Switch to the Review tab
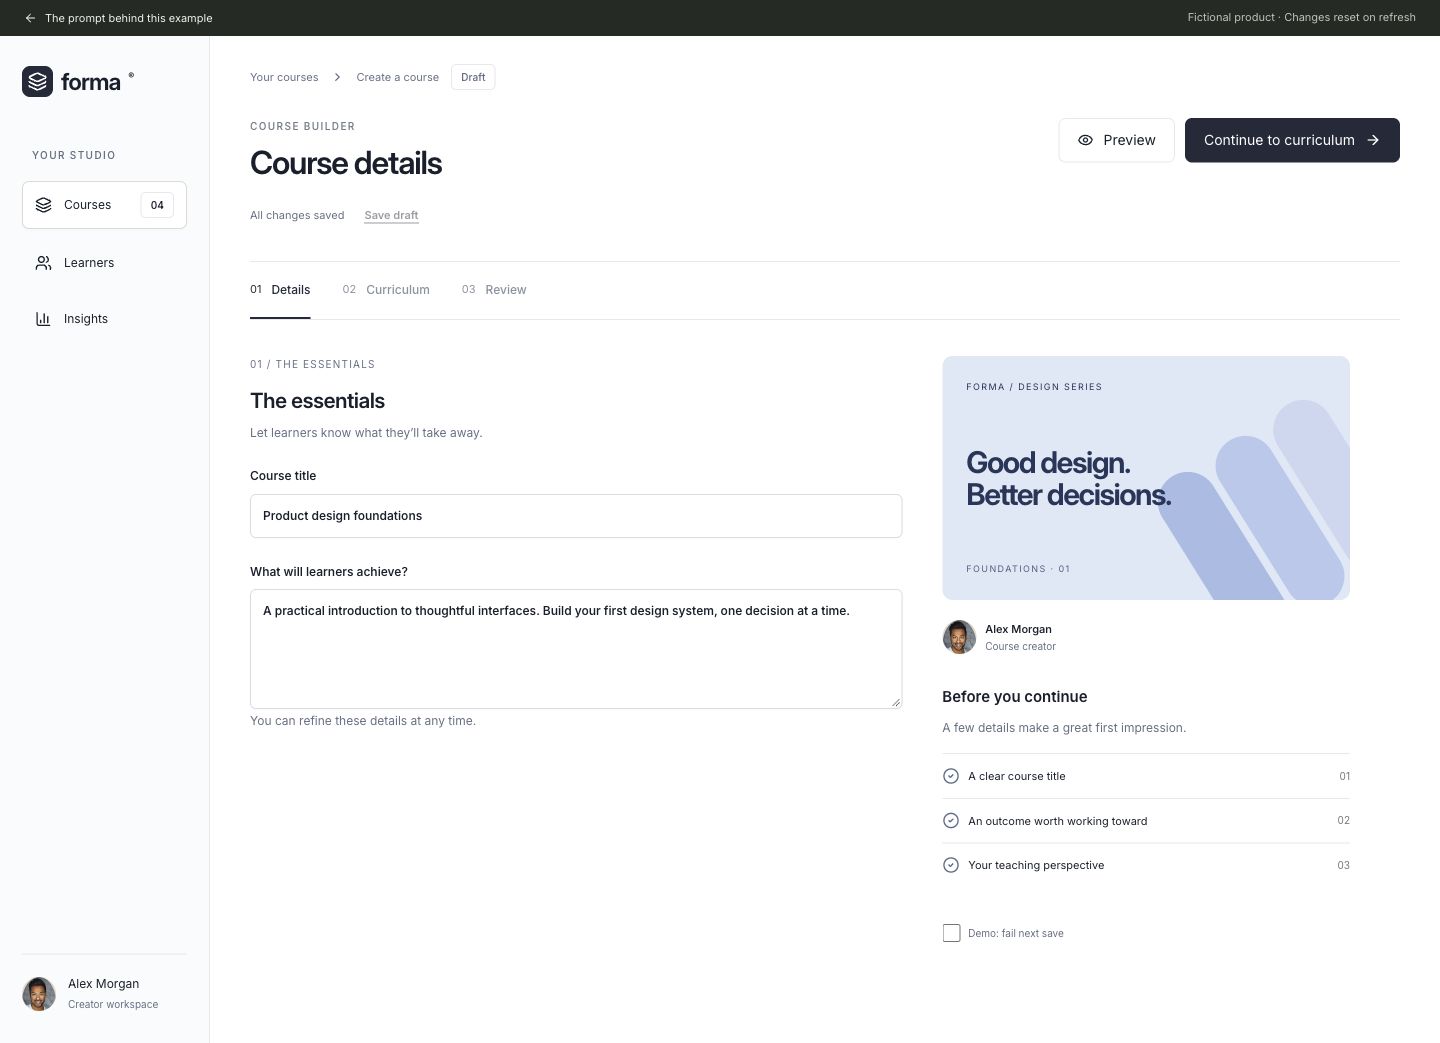The width and height of the screenshot is (1440, 1043). 494,290
